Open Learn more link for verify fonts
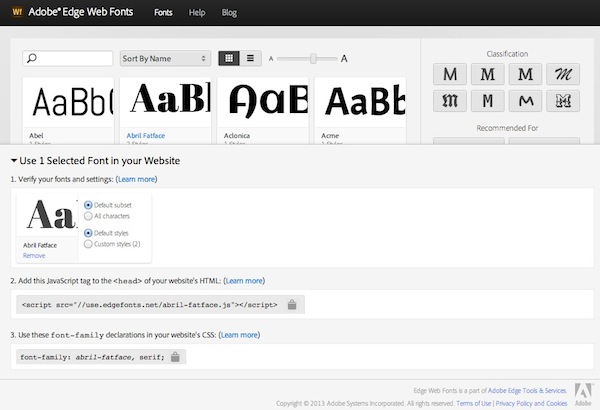Viewport: 600px width, 410px height. [x=137, y=179]
